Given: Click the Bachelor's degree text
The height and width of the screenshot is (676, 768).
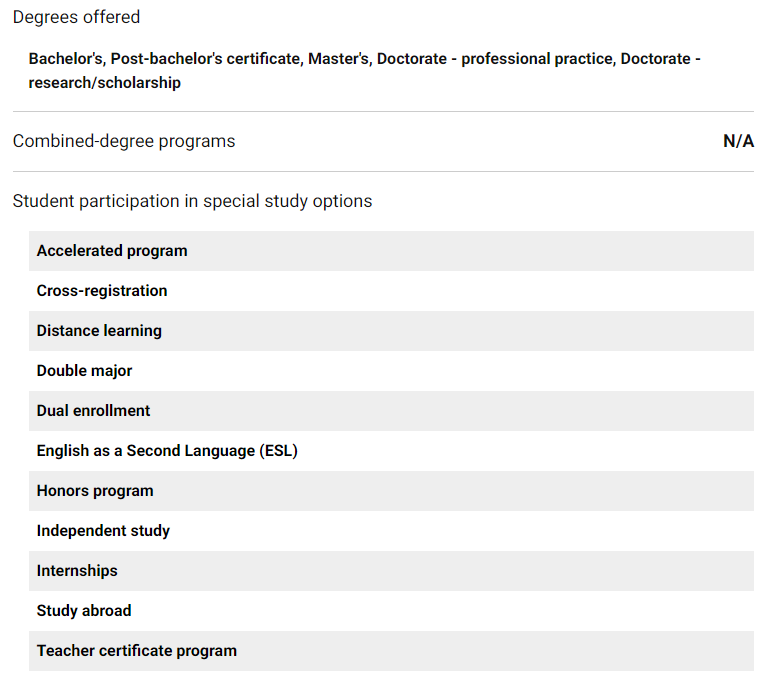Looking at the screenshot, I should pyautogui.click(x=65, y=59).
